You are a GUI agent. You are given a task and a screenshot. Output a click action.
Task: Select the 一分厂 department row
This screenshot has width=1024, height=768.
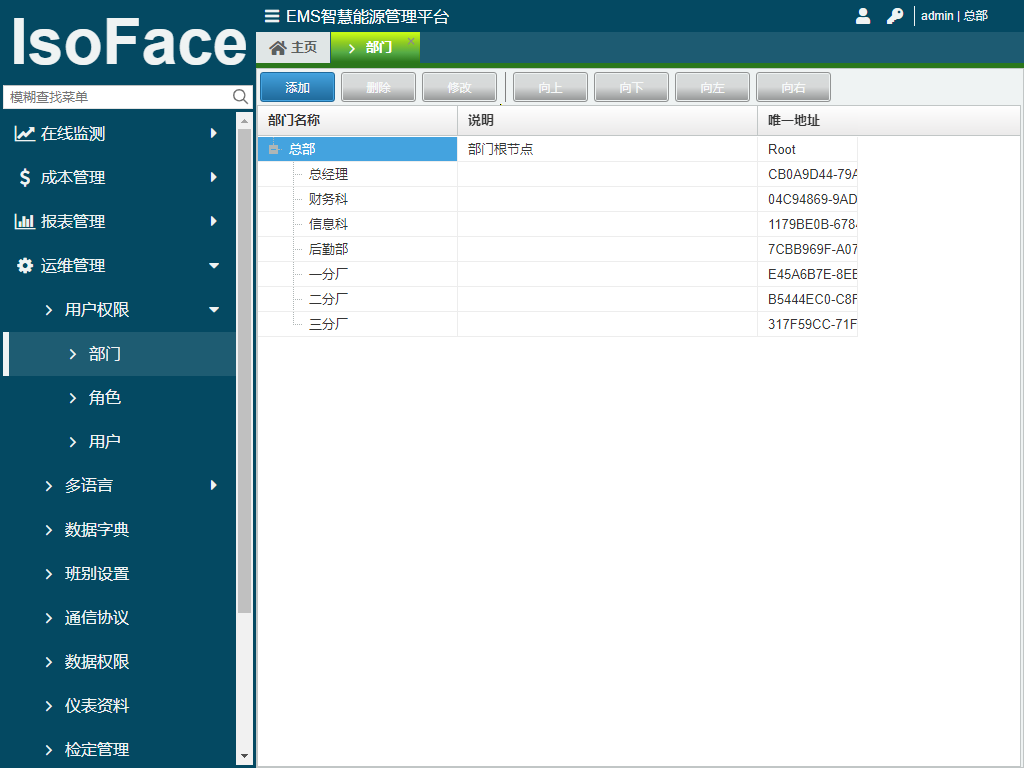tap(557, 274)
